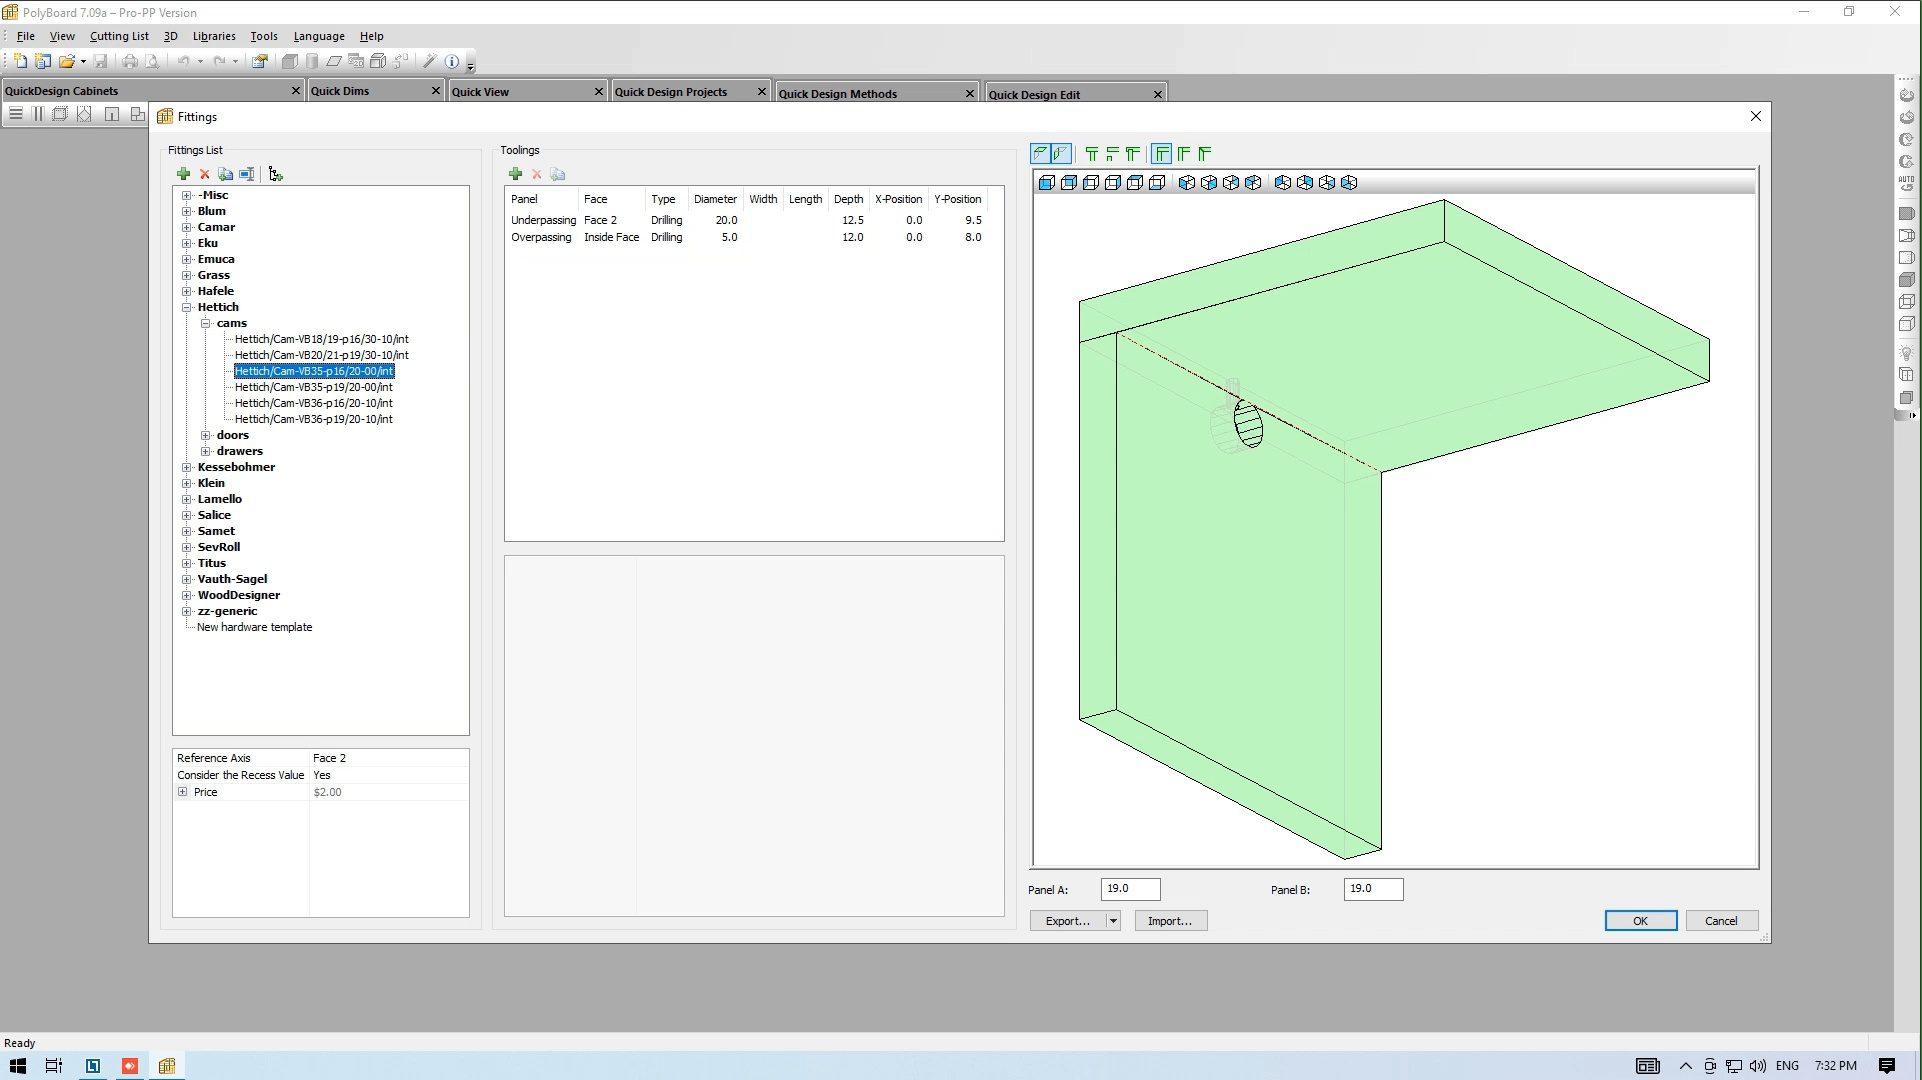Toggle the first panel display mode button
1922x1080 pixels.
pos(1041,154)
